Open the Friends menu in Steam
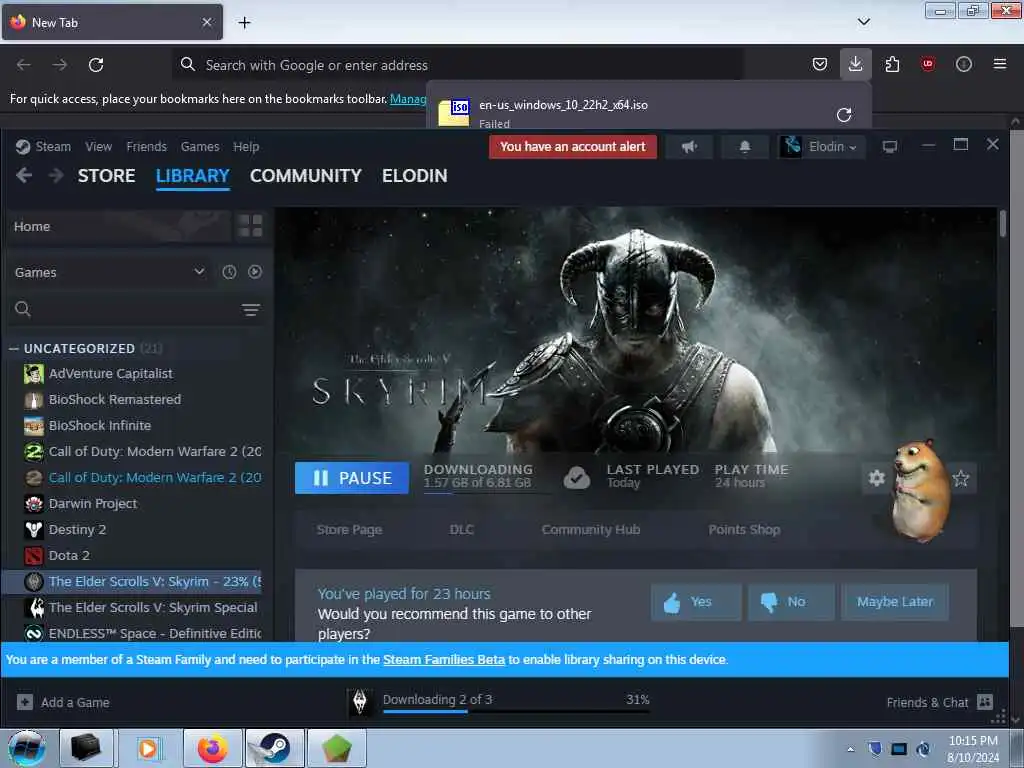This screenshot has height=768, width=1024. click(x=146, y=146)
